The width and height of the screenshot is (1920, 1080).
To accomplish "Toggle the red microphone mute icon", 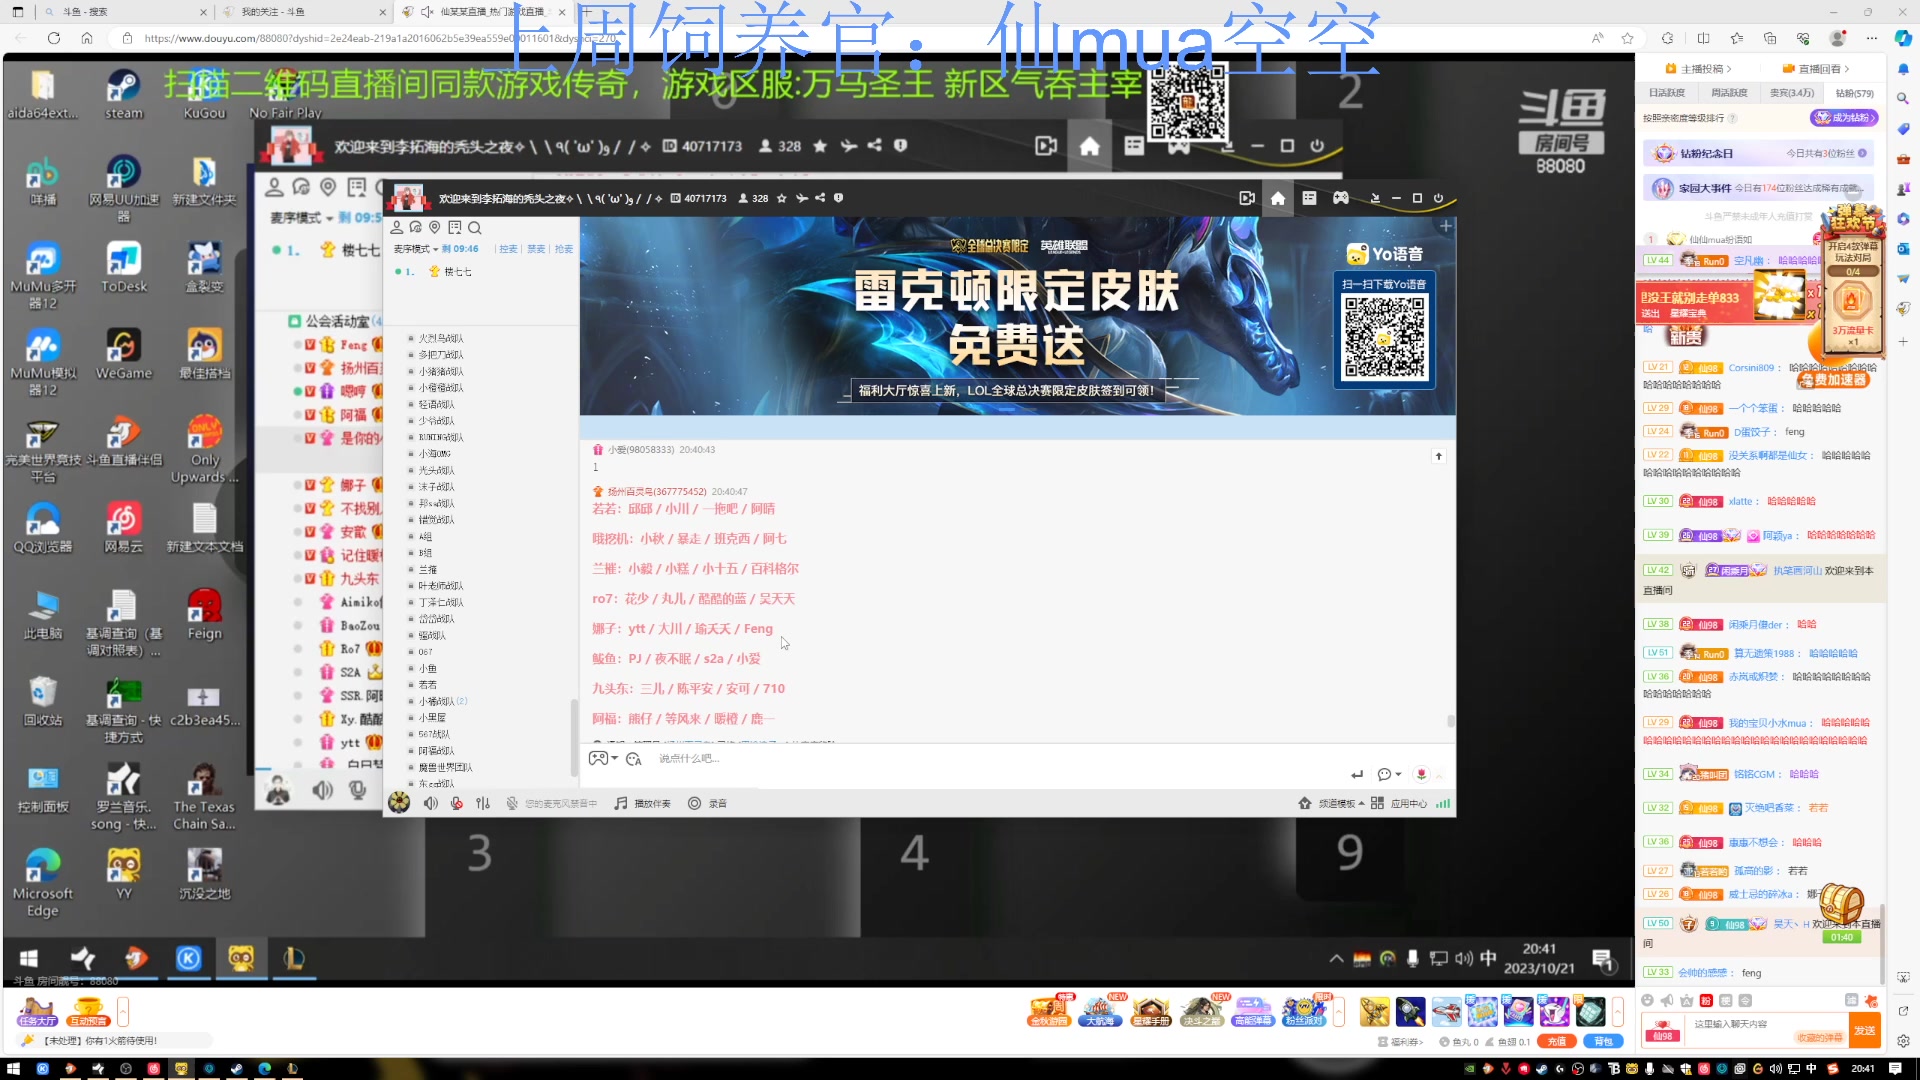I will [x=457, y=803].
